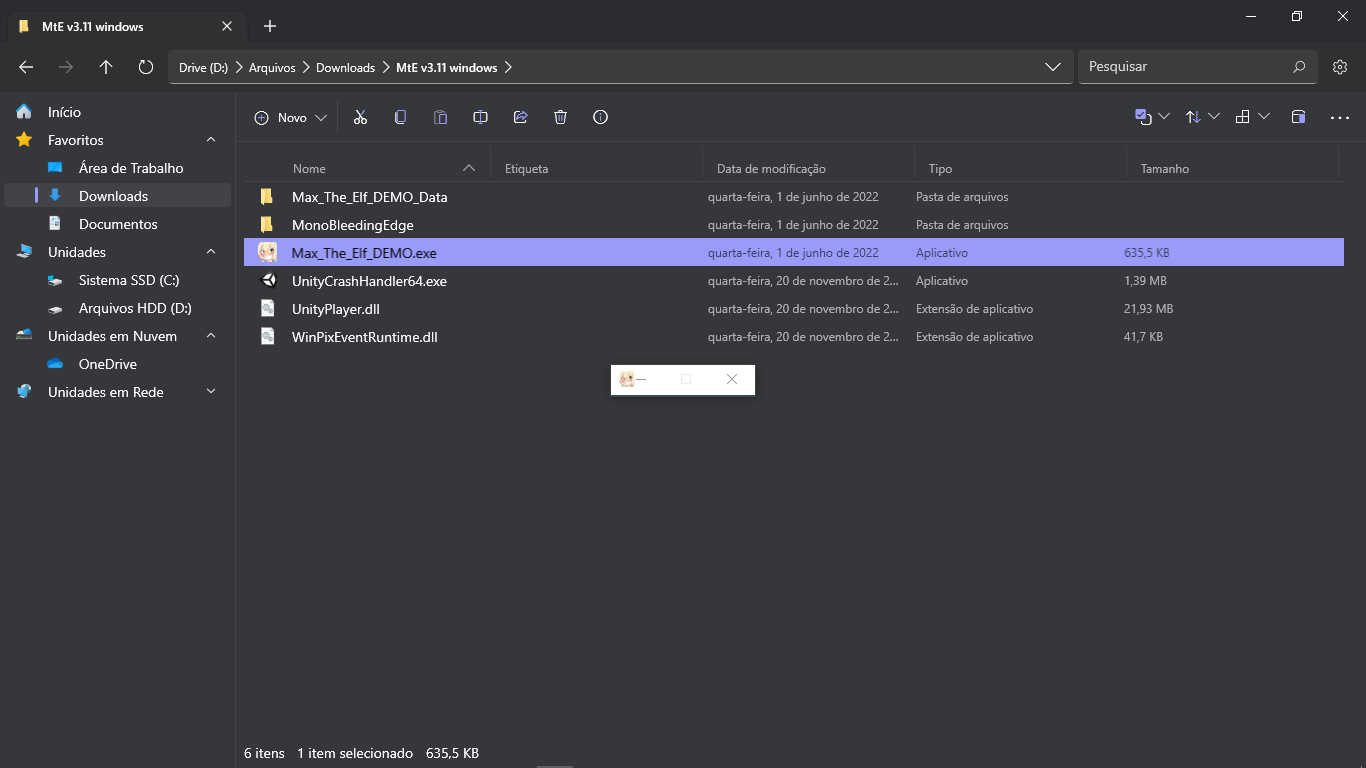The height and width of the screenshot is (768, 1366).
Task: Collapse the Favoritos section
Action: coord(211,140)
